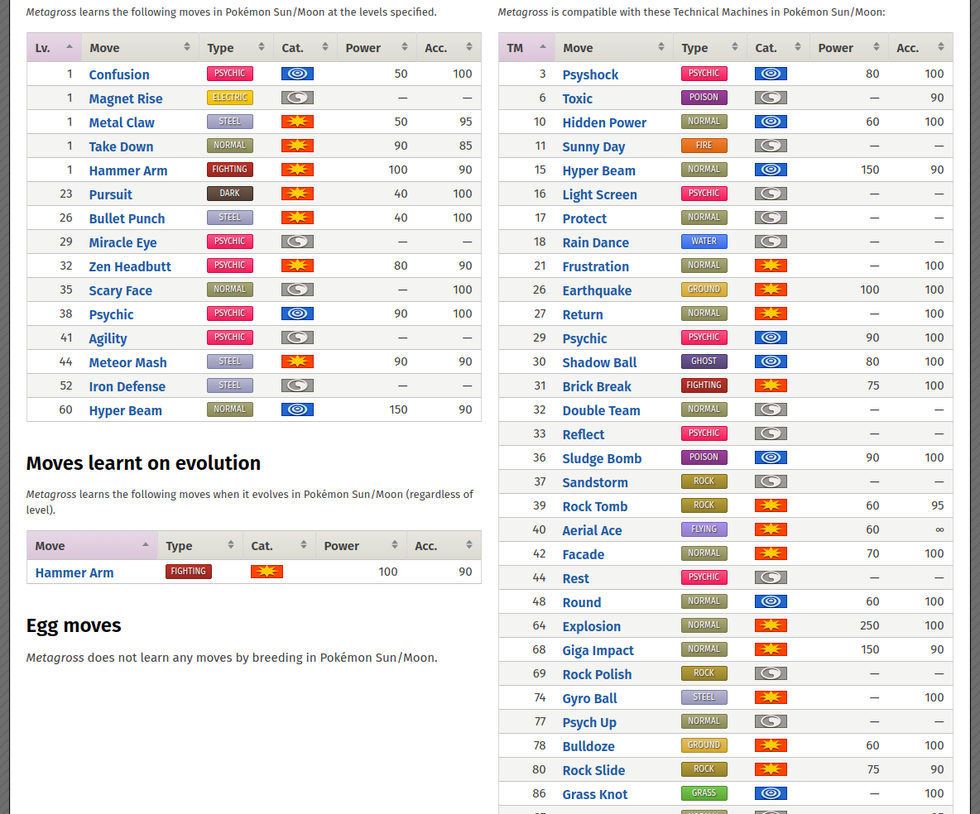Click the special category icon beside Confusion
Viewport: 980px width, 814px height.
pyautogui.click(x=297, y=74)
